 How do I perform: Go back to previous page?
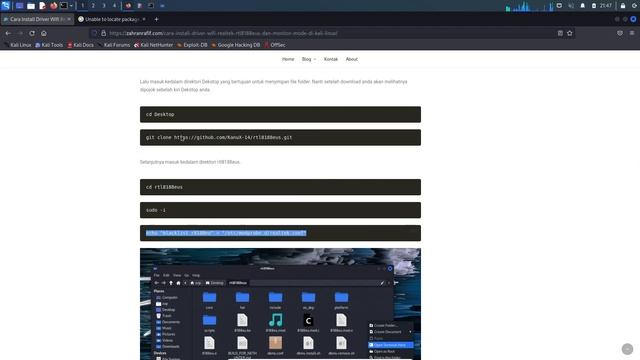(8, 33)
